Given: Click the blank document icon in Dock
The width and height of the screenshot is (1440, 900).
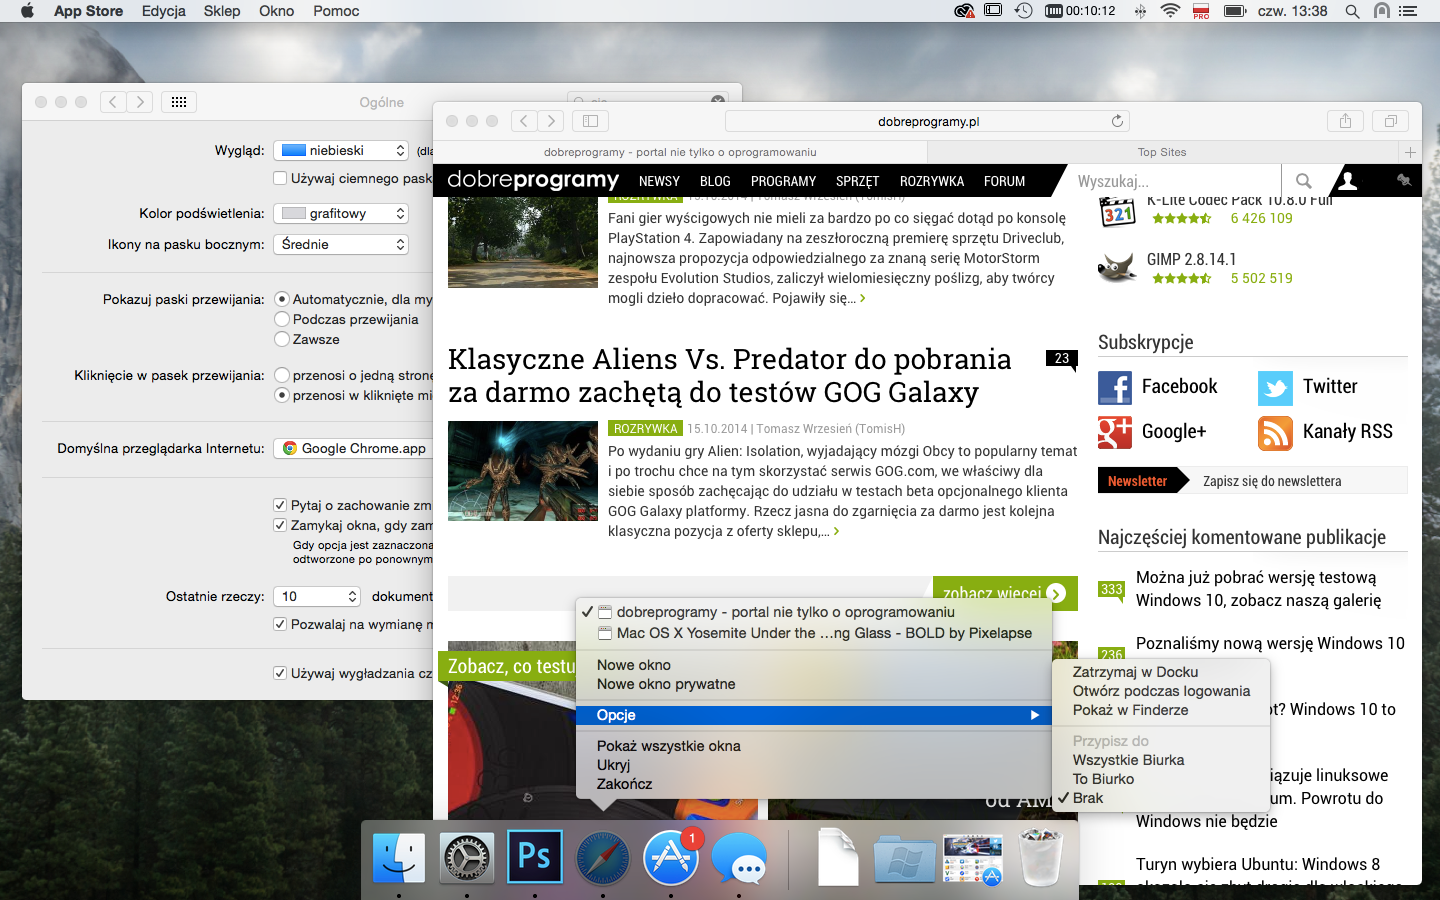Looking at the screenshot, I should pyautogui.click(x=838, y=857).
